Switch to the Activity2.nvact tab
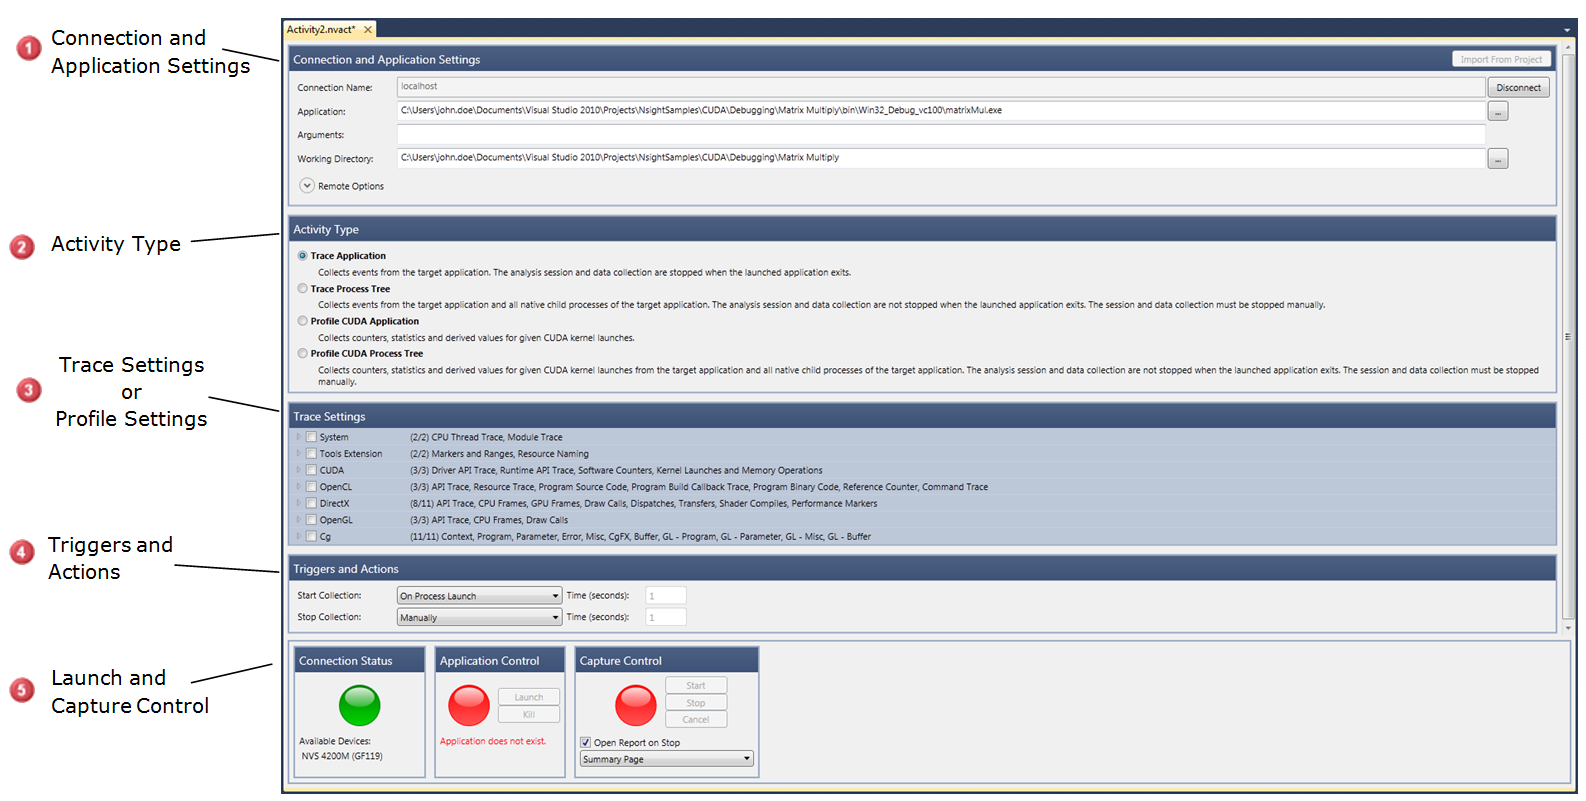The height and width of the screenshot is (801, 1586). (x=321, y=30)
